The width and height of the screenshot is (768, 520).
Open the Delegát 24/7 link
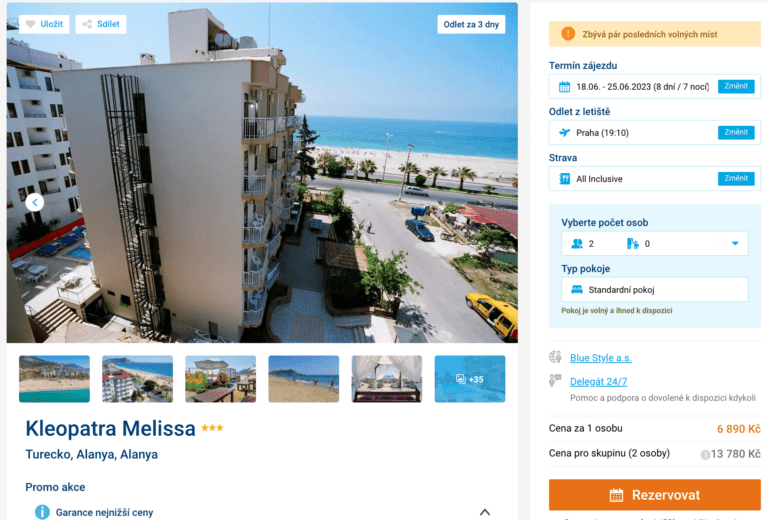coord(598,381)
